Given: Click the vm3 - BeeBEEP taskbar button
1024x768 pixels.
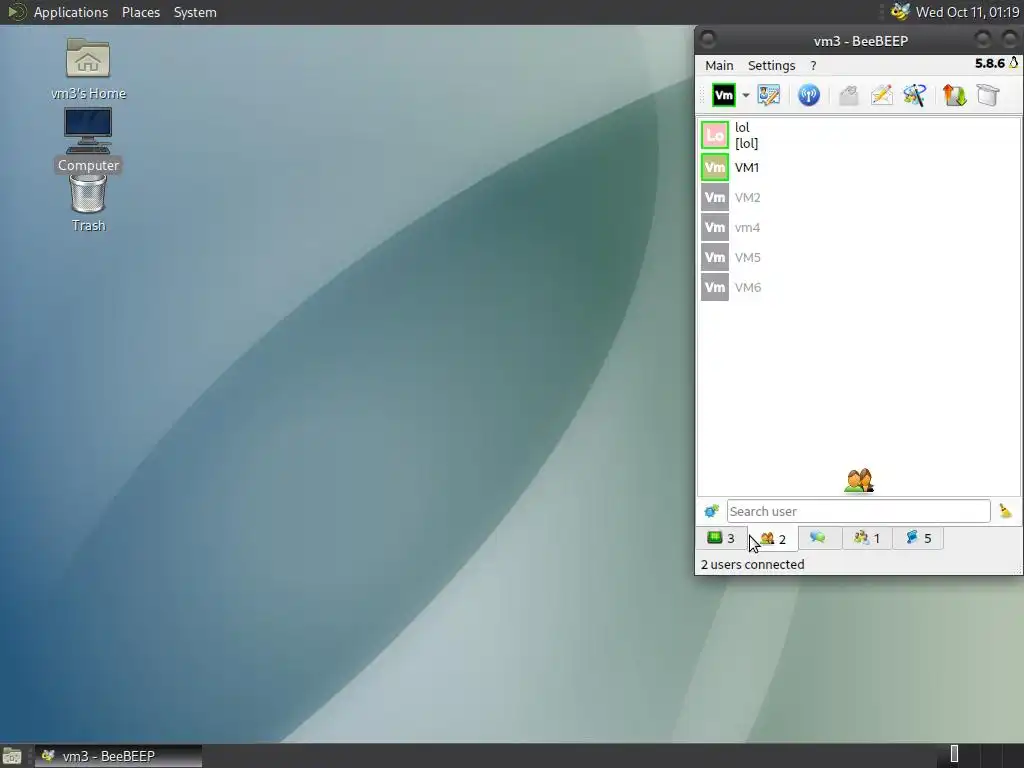Looking at the screenshot, I should 118,756.
